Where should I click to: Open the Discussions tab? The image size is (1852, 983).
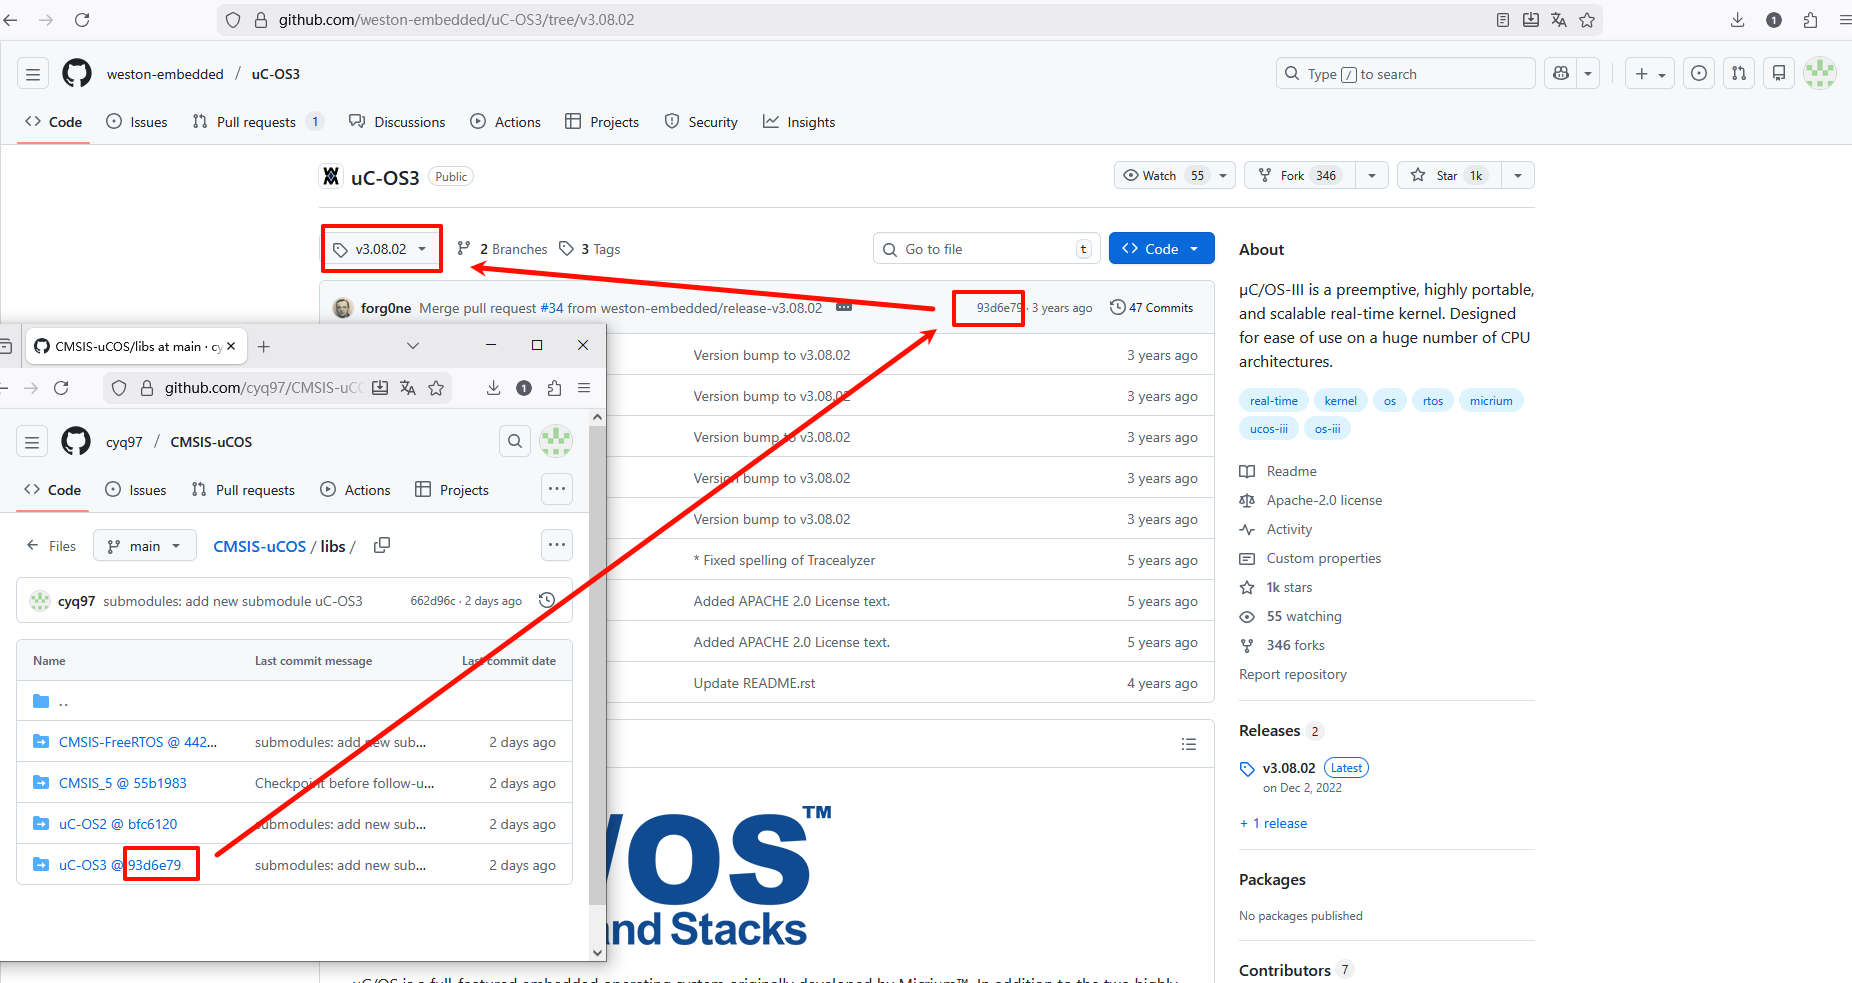(397, 122)
